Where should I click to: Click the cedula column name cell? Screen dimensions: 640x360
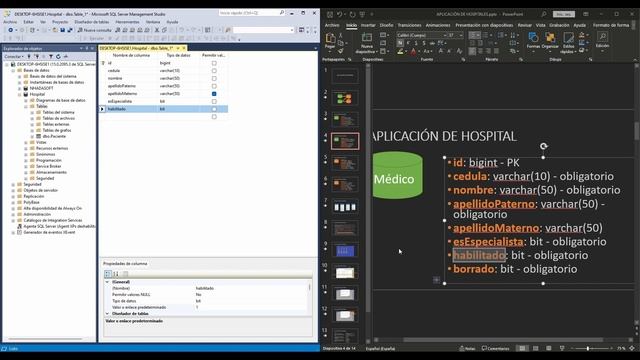(x=132, y=71)
